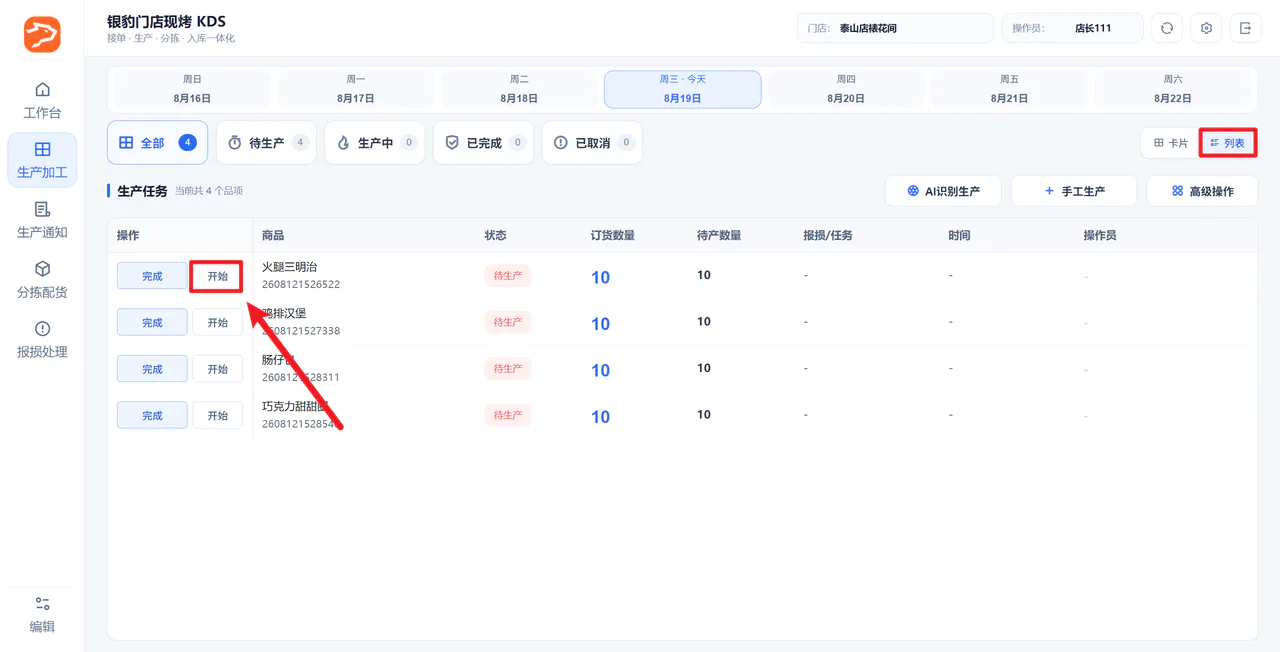Click the 门店 field showing 泰山店裱花间
1280x652 pixels.
pyautogui.click(x=895, y=28)
